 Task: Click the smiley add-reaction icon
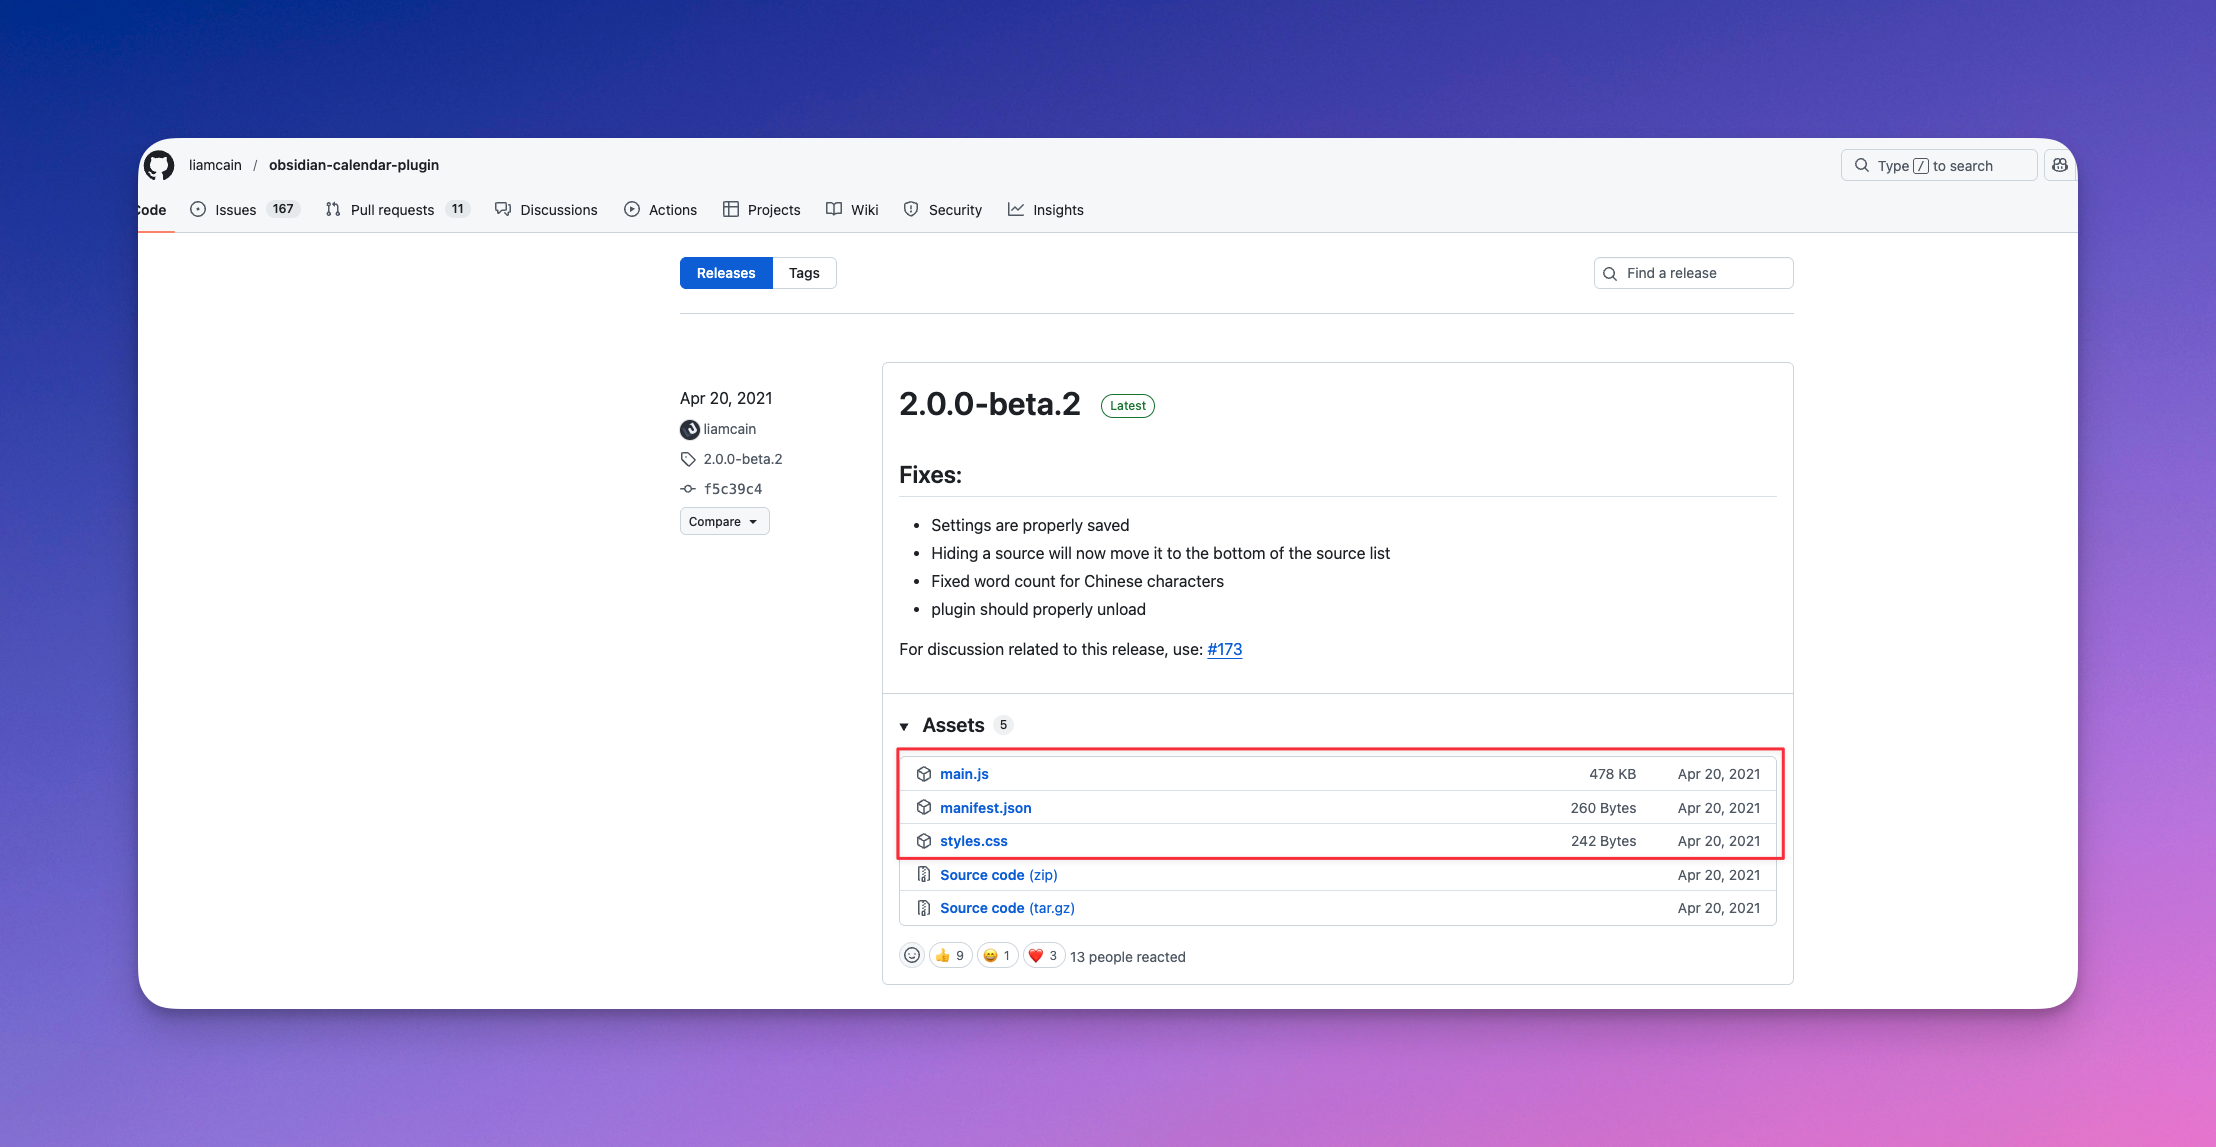[x=912, y=956]
